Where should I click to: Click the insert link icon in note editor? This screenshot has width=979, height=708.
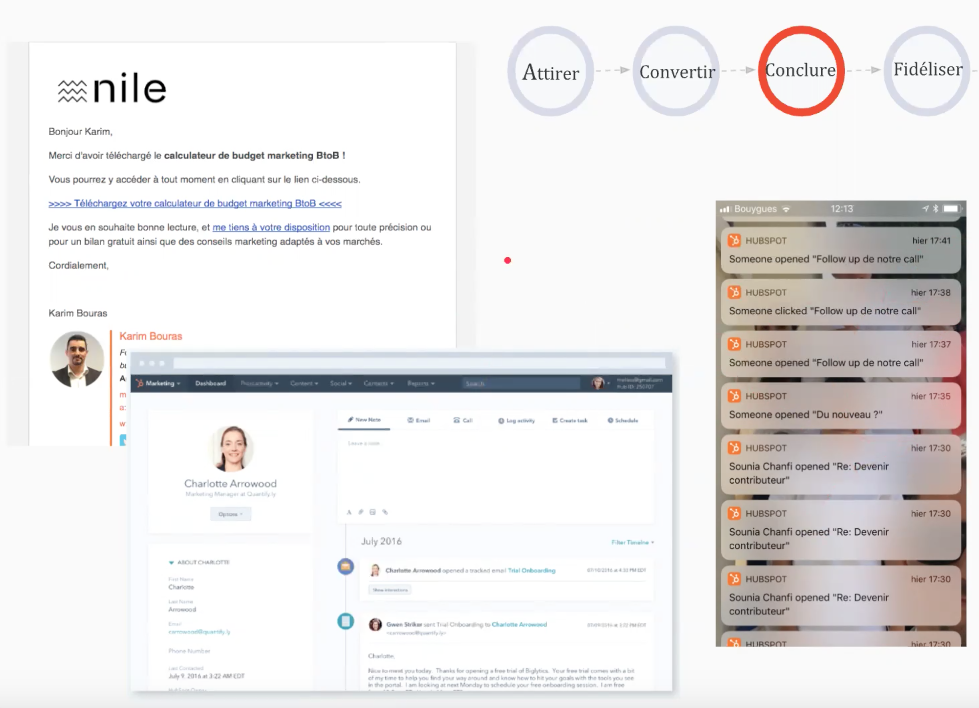pyautogui.click(x=385, y=512)
